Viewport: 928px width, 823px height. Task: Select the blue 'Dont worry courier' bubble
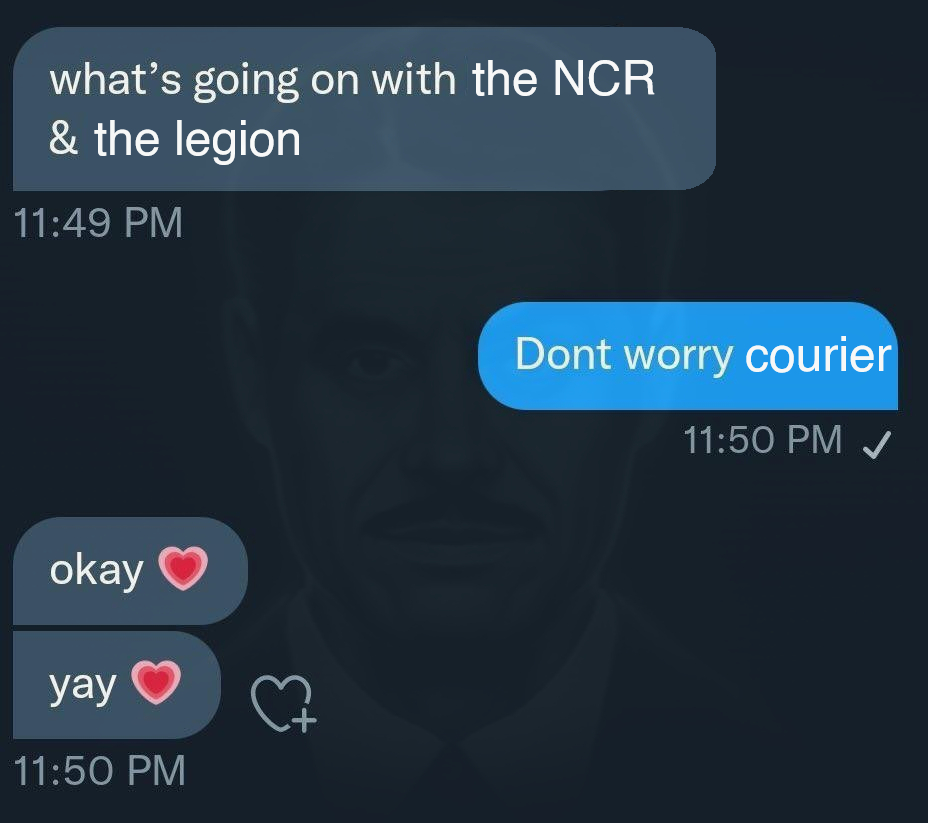[x=688, y=356]
